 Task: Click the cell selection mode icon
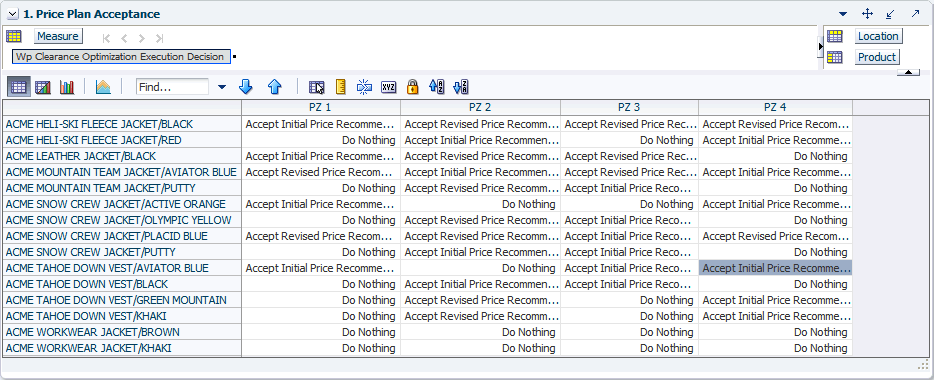pos(317,88)
